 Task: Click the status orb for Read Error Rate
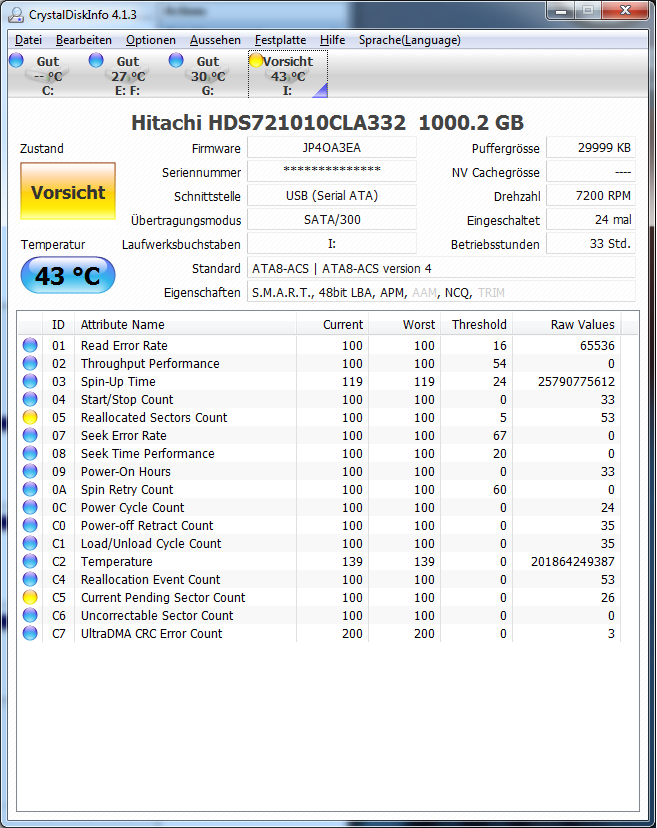pyautogui.click(x=30, y=345)
